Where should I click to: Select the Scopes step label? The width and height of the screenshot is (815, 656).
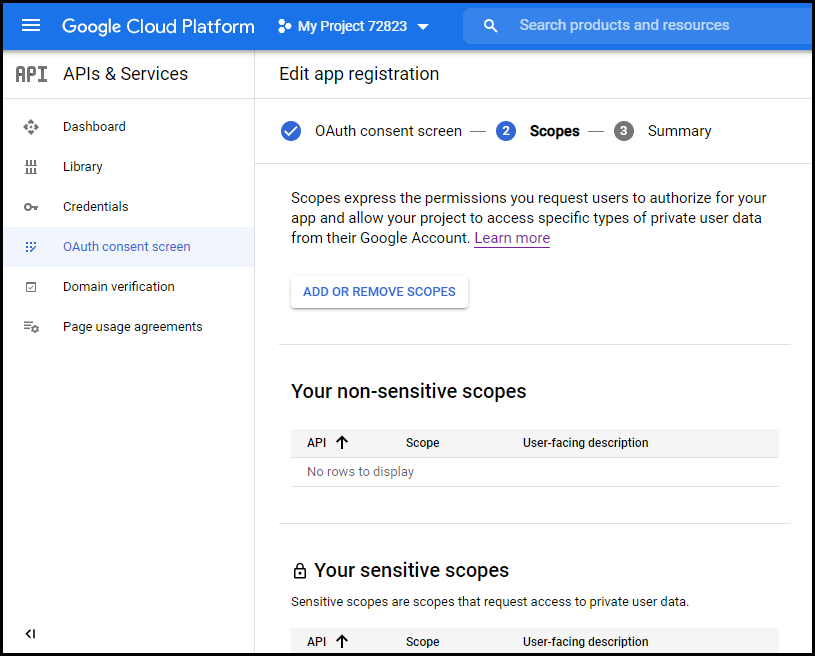[x=555, y=131]
